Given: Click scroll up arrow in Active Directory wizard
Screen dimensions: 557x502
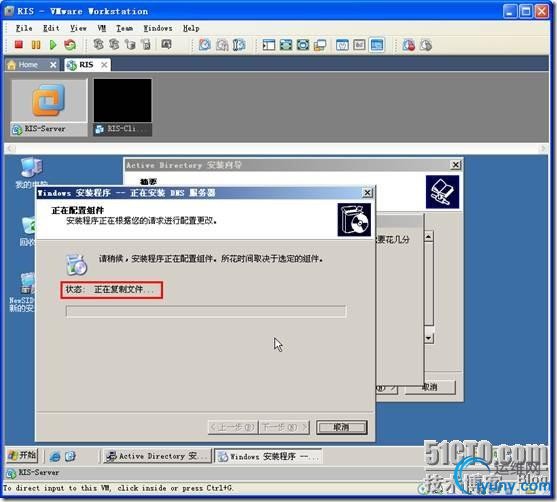Looking at the screenshot, I should pos(429,237).
